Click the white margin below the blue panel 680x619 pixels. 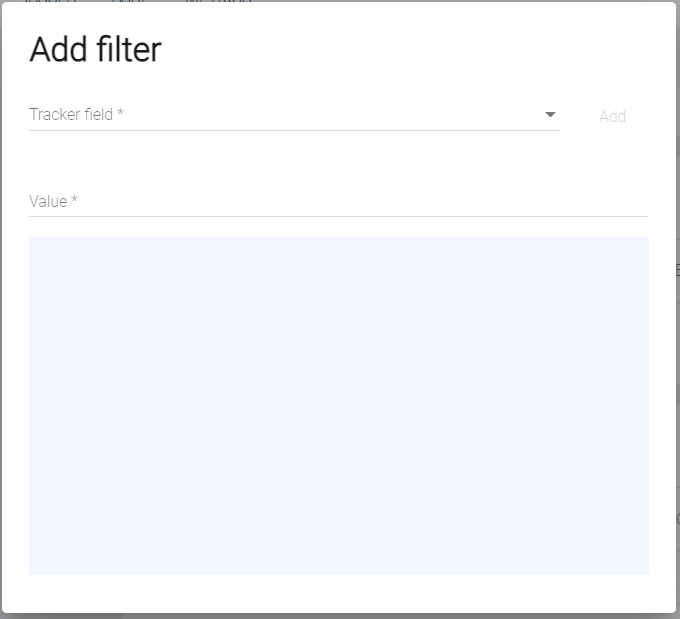(x=338, y=593)
